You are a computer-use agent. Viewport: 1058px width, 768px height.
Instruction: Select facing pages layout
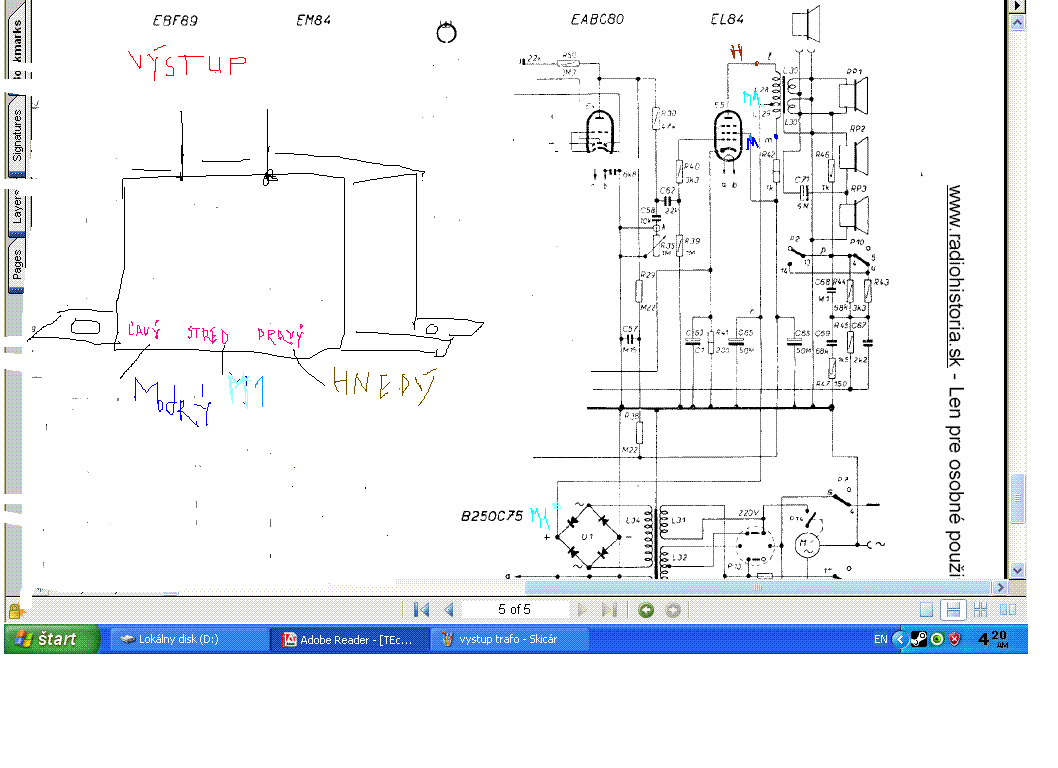pyautogui.click(x=1008, y=609)
